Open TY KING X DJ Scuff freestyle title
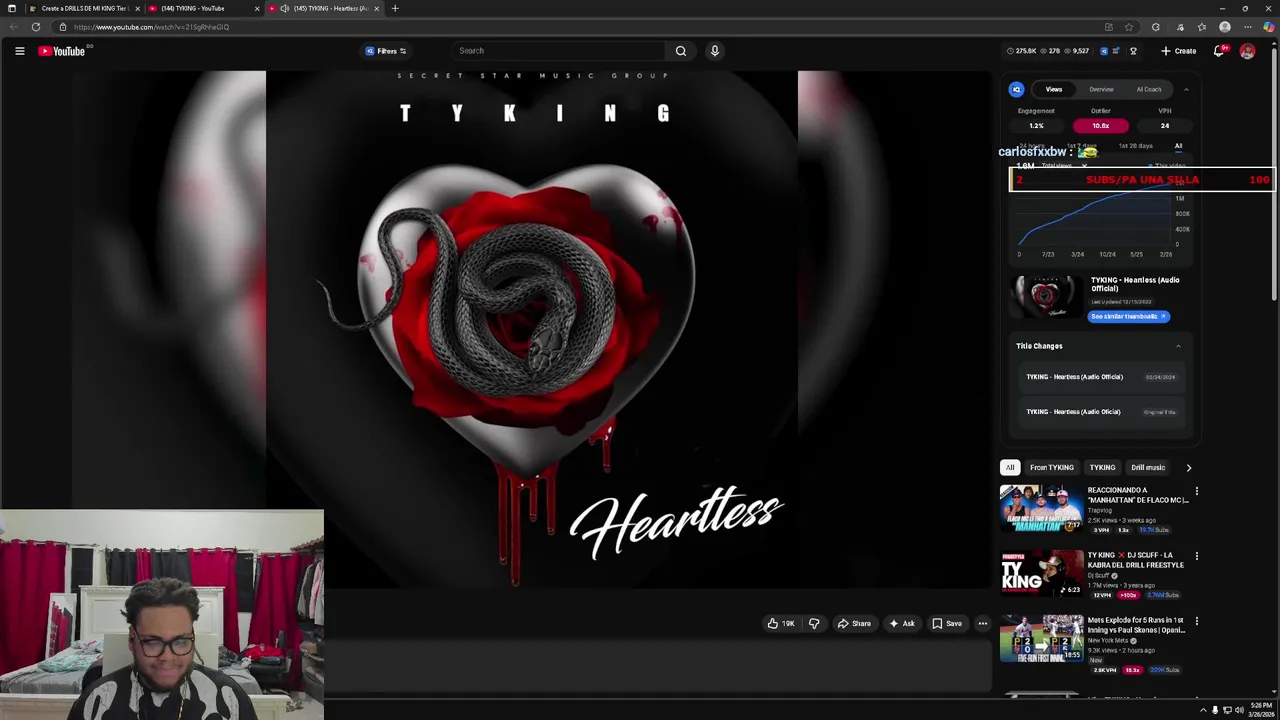 pos(1135,560)
